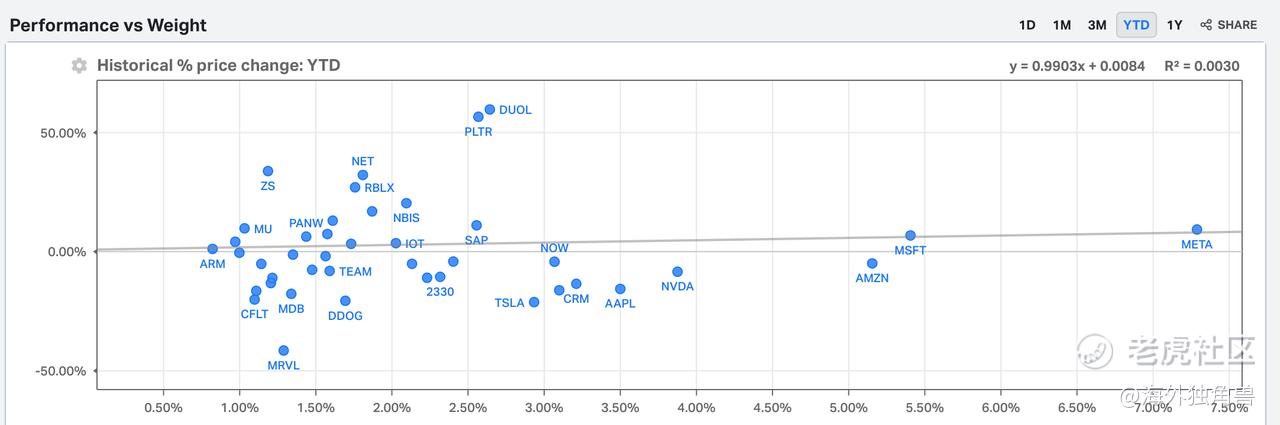Select the TSLA data point
Image resolution: width=1280 pixels, height=425 pixels.
(x=534, y=302)
